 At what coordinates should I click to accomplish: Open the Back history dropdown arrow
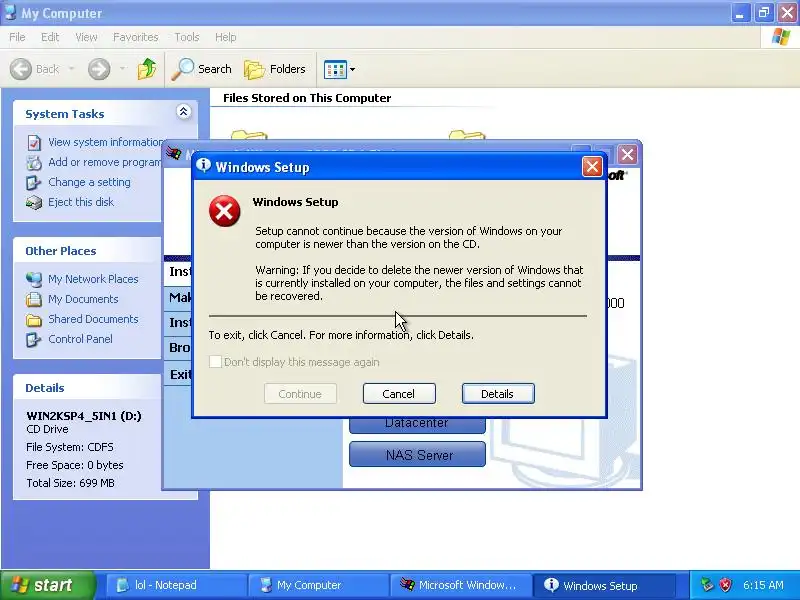coord(71,69)
